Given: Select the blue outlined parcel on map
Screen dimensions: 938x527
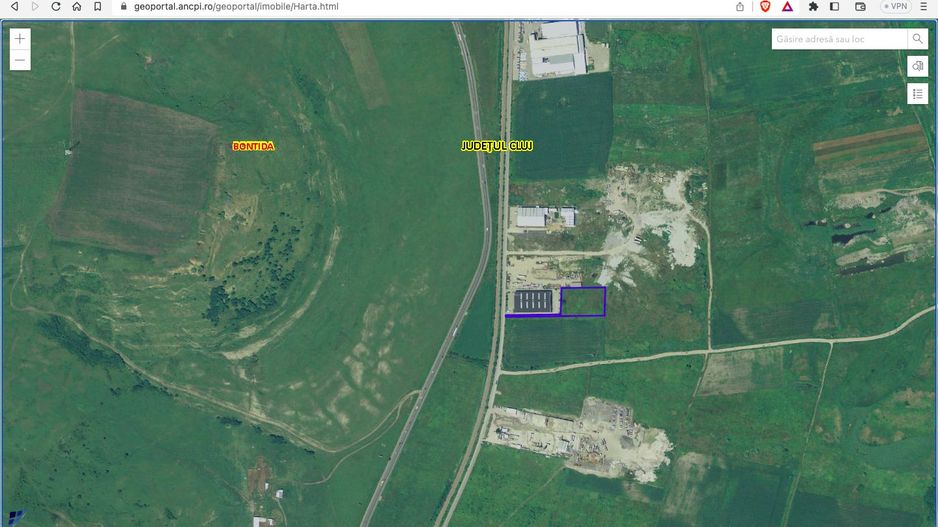Looking at the screenshot, I should [x=583, y=301].
